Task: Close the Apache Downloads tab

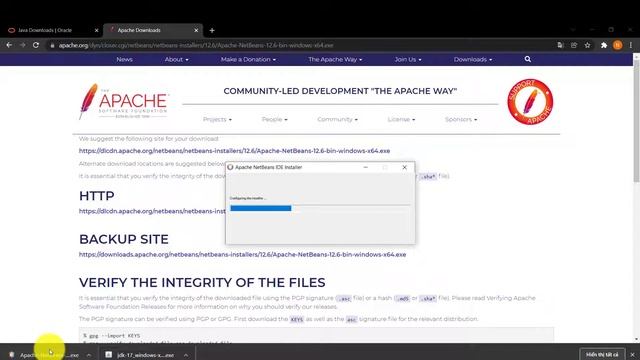Action: (196, 30)
